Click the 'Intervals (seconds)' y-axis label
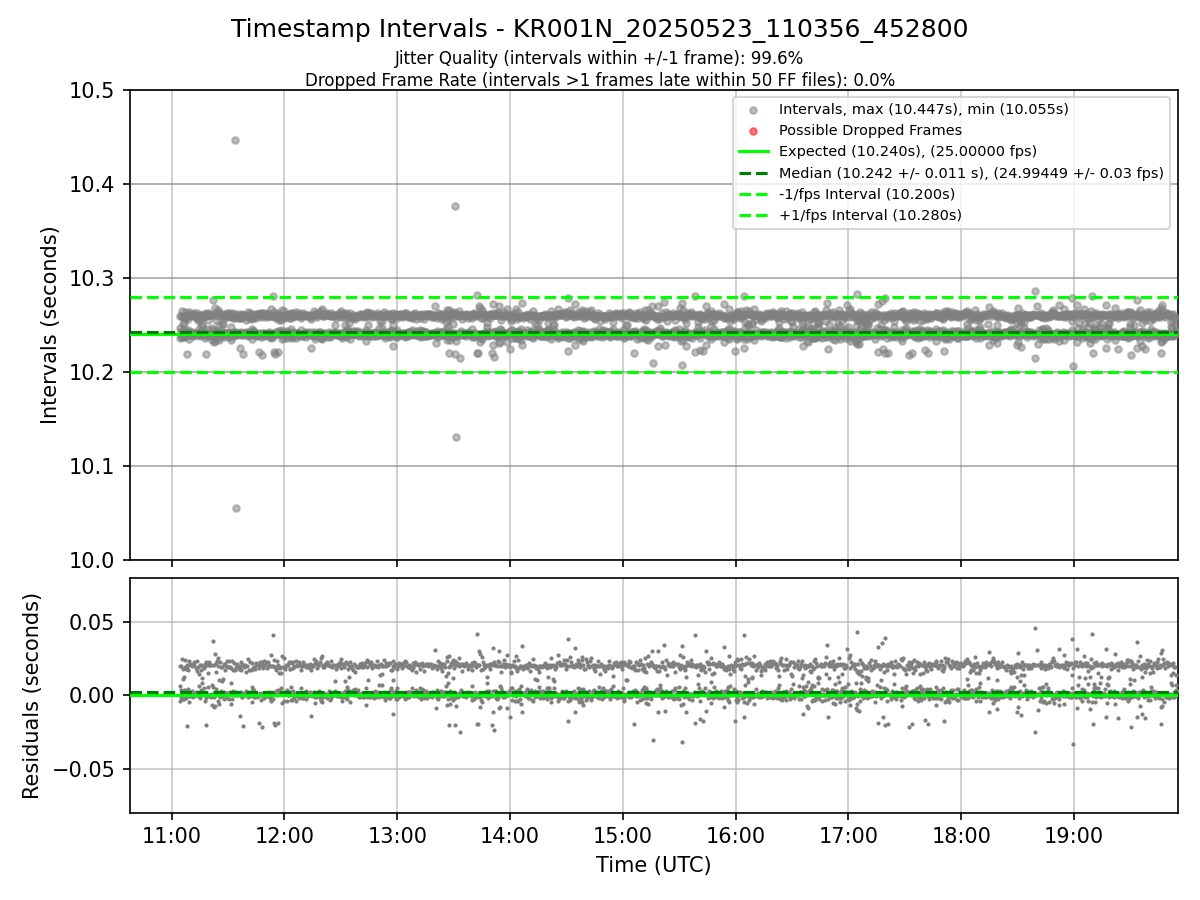Screen dimensions: 1200x900 [50, 325]
